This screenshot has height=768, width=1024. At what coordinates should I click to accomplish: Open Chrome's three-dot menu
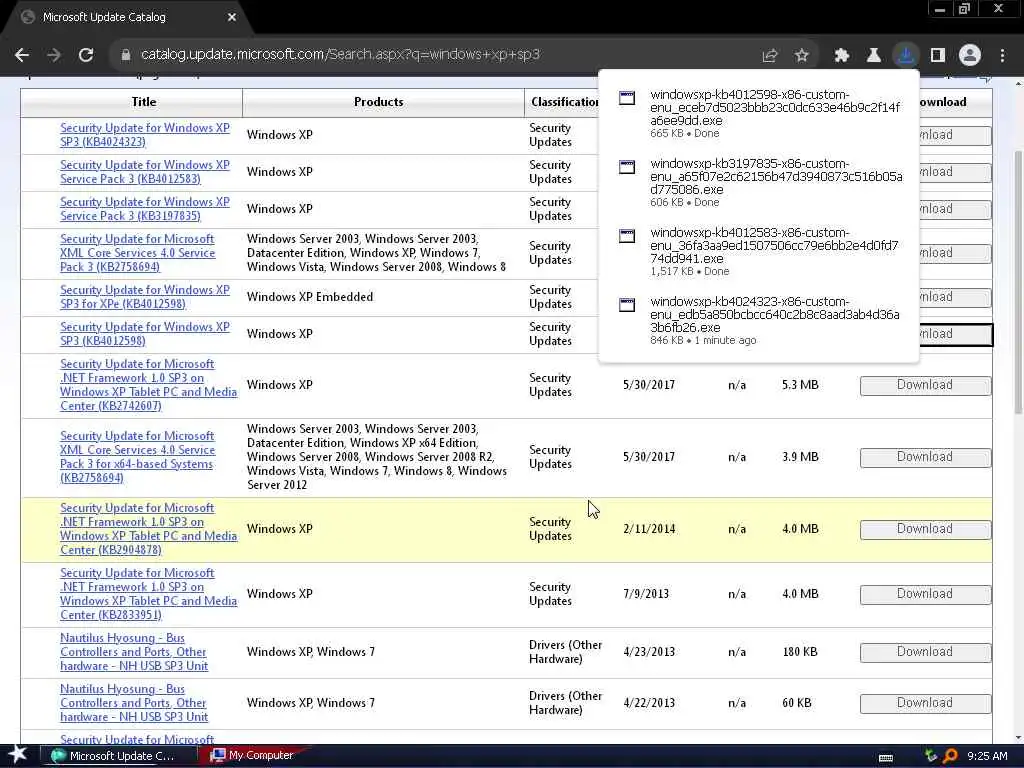1002,56
